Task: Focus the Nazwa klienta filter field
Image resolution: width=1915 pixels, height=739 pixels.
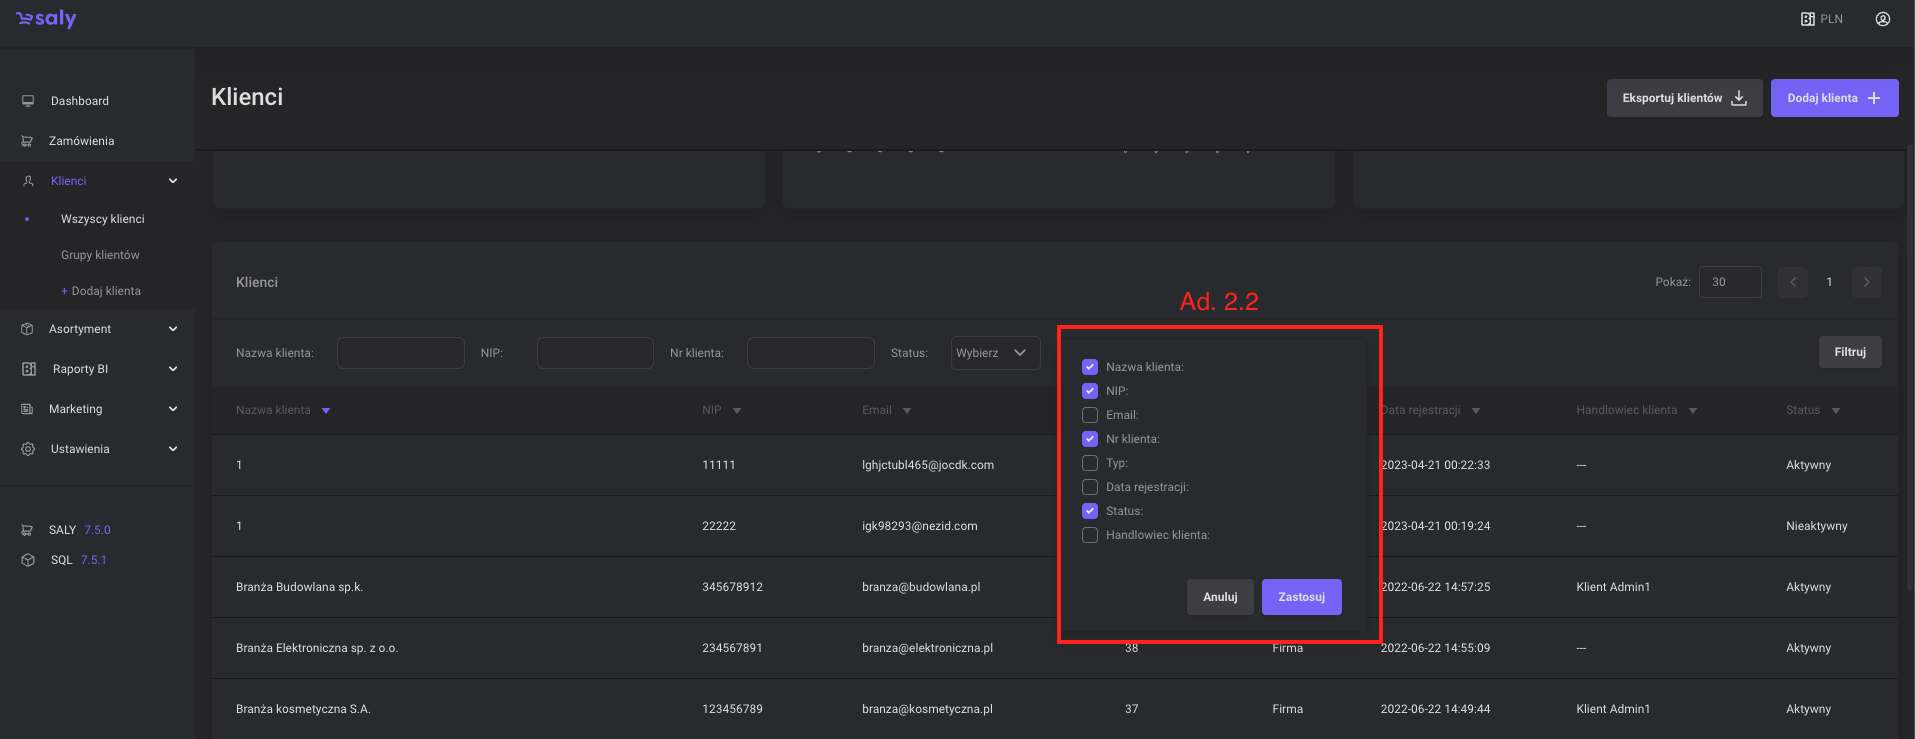Action: pos(400,353)
